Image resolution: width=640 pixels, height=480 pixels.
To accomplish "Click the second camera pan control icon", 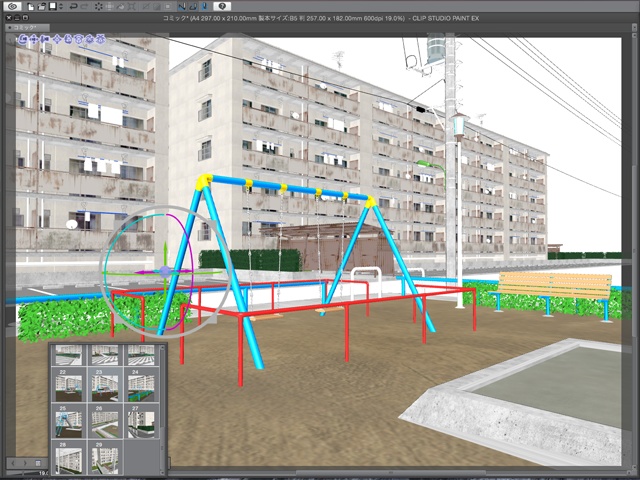I will tap(33, 39).
